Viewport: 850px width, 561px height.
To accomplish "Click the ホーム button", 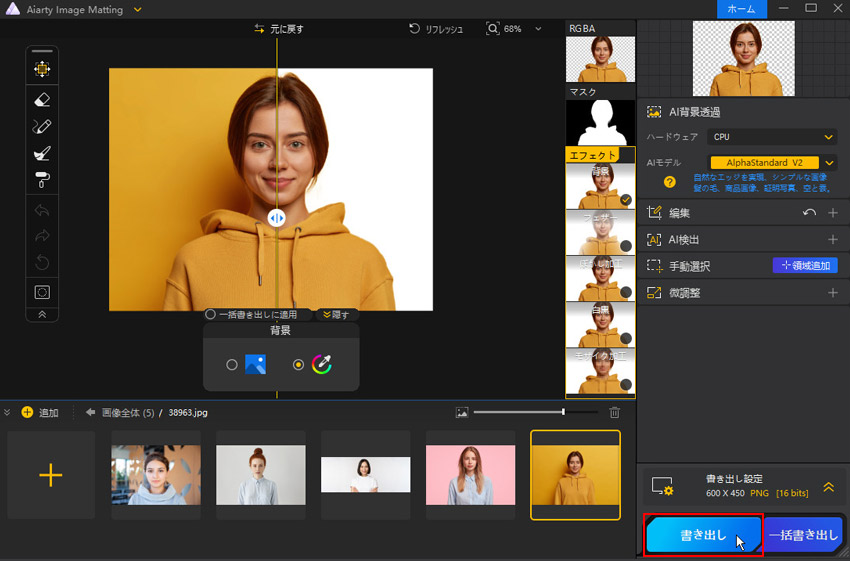I will [742, 9].
